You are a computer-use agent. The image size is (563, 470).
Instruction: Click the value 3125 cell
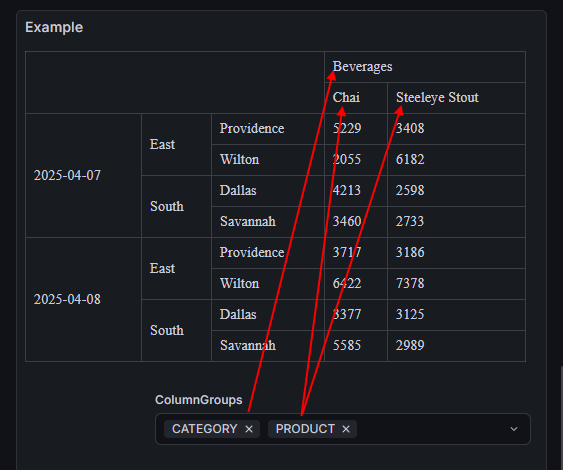456,315
